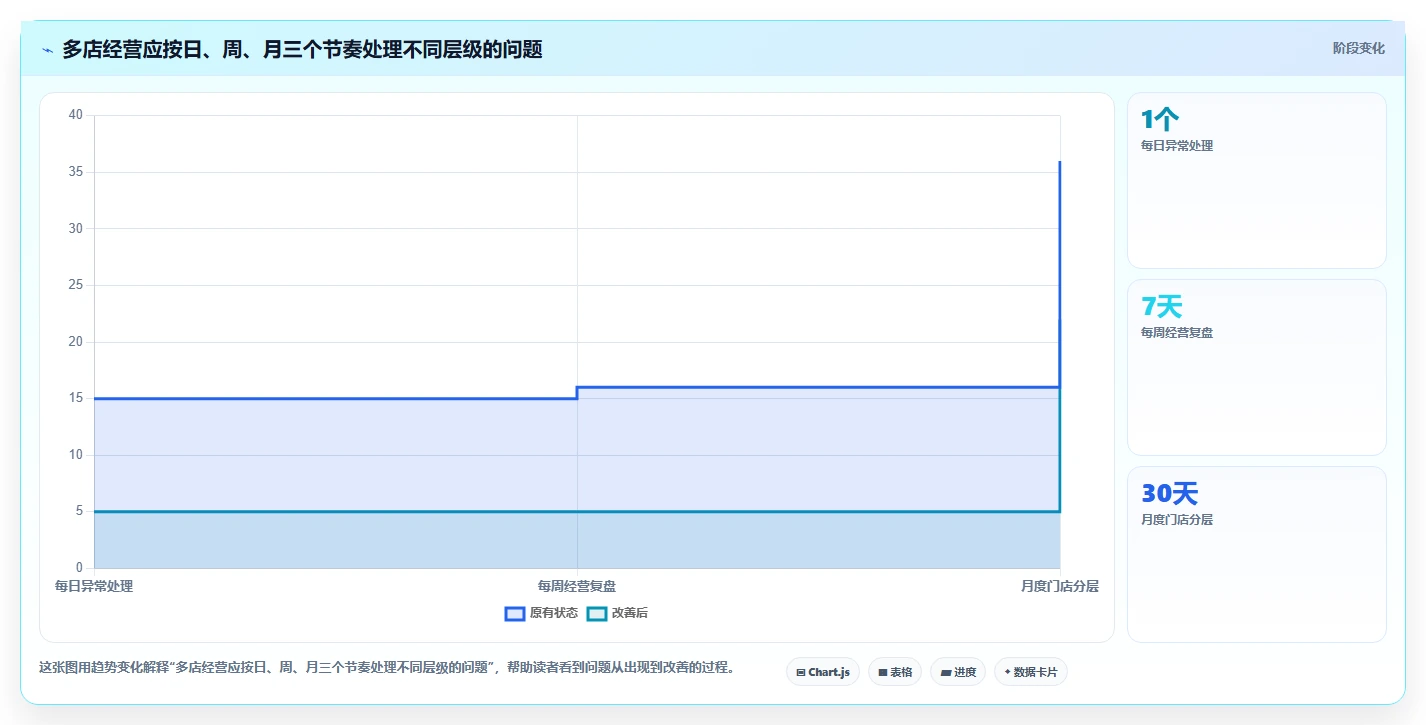Screen dimensions: 1426x725
Task: Click the 改善后 legend label
Action: (630, 613)
